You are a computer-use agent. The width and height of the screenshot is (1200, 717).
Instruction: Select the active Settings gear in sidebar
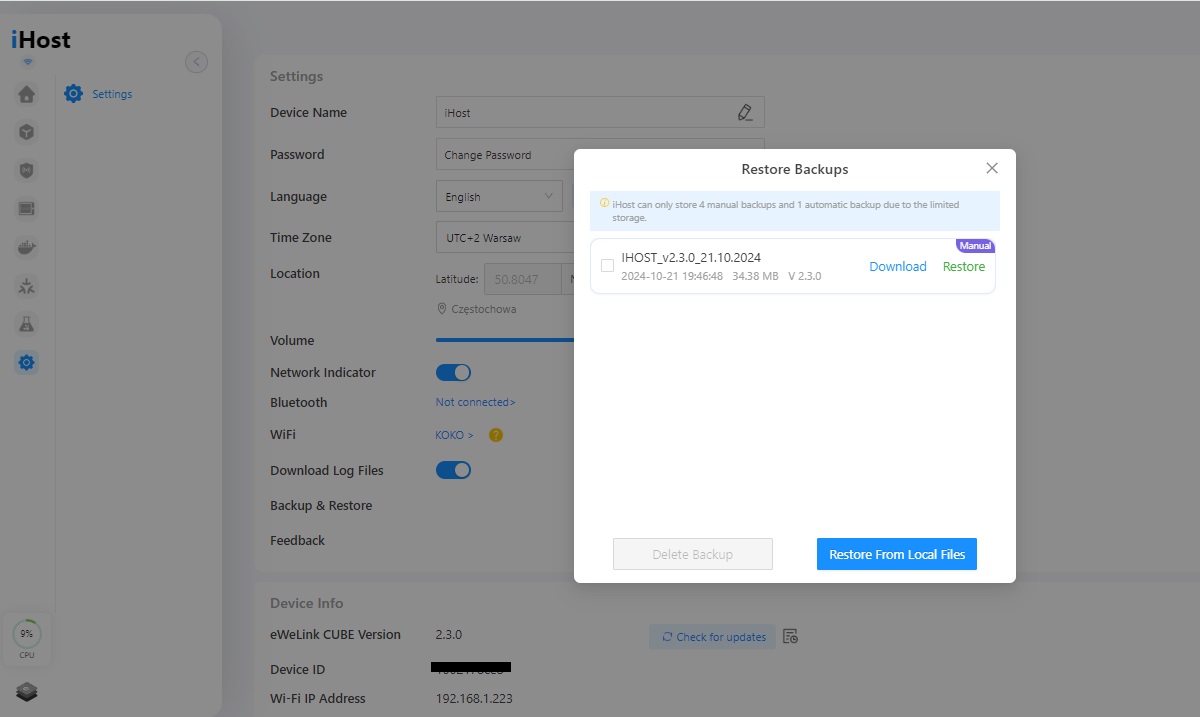[x=27, y=362]
